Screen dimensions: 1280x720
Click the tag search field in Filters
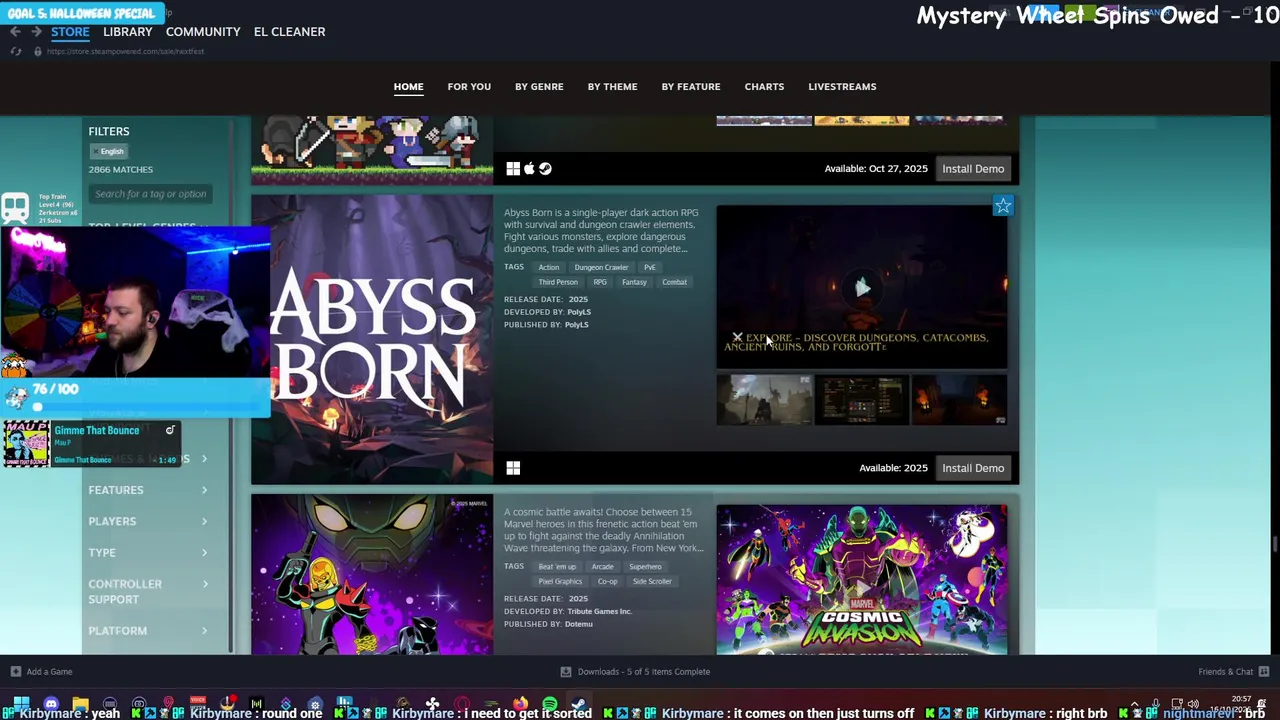click(x=151, y=194)
